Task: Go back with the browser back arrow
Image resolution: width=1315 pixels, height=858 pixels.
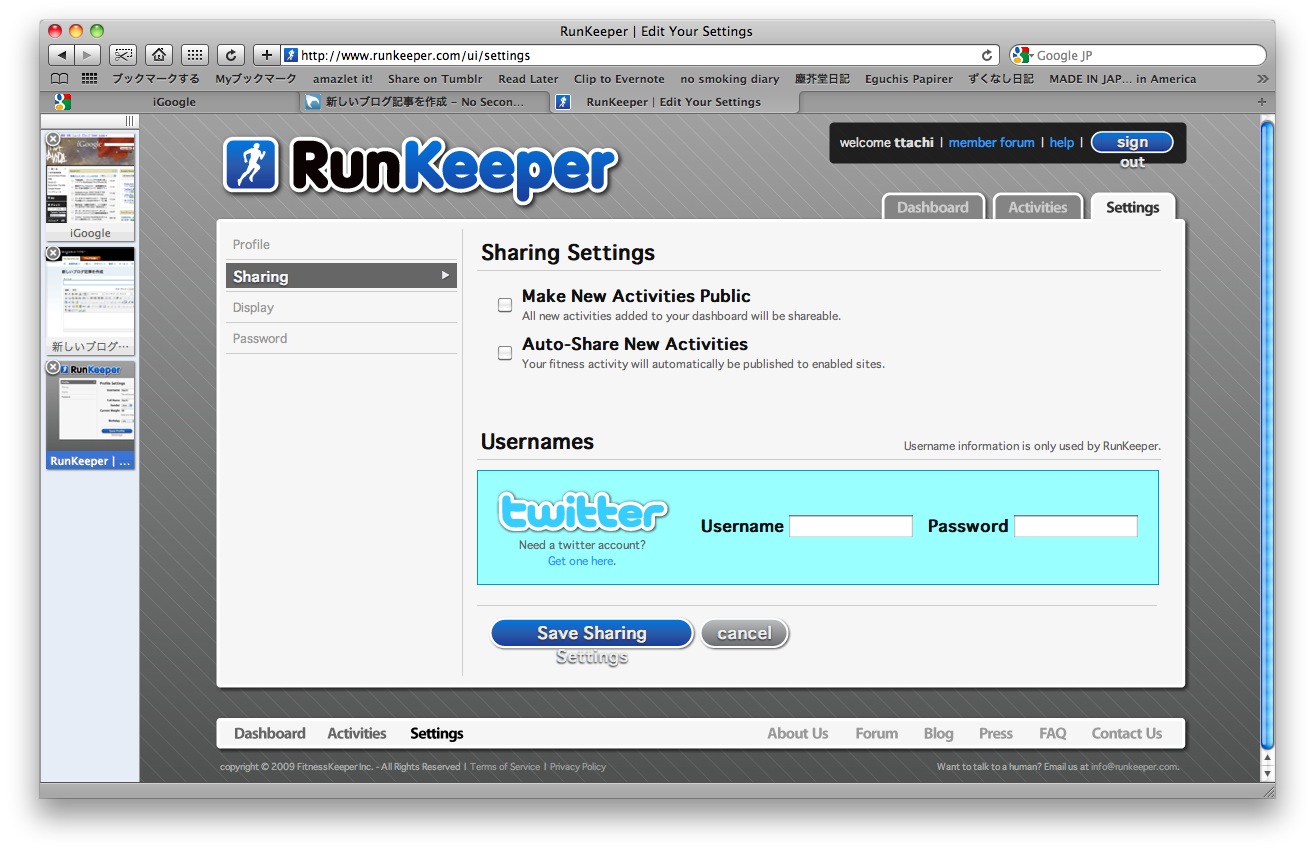Action: tap(62, 55)
